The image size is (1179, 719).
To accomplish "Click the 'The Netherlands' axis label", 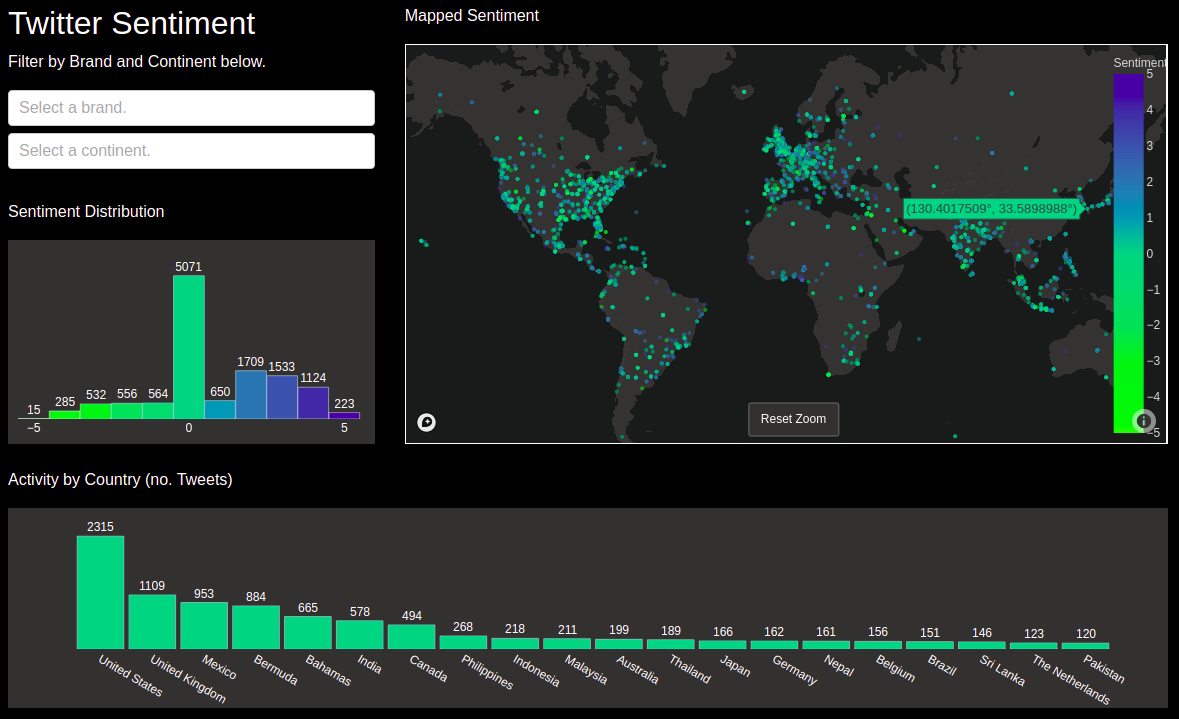I will pos(1071,679).
